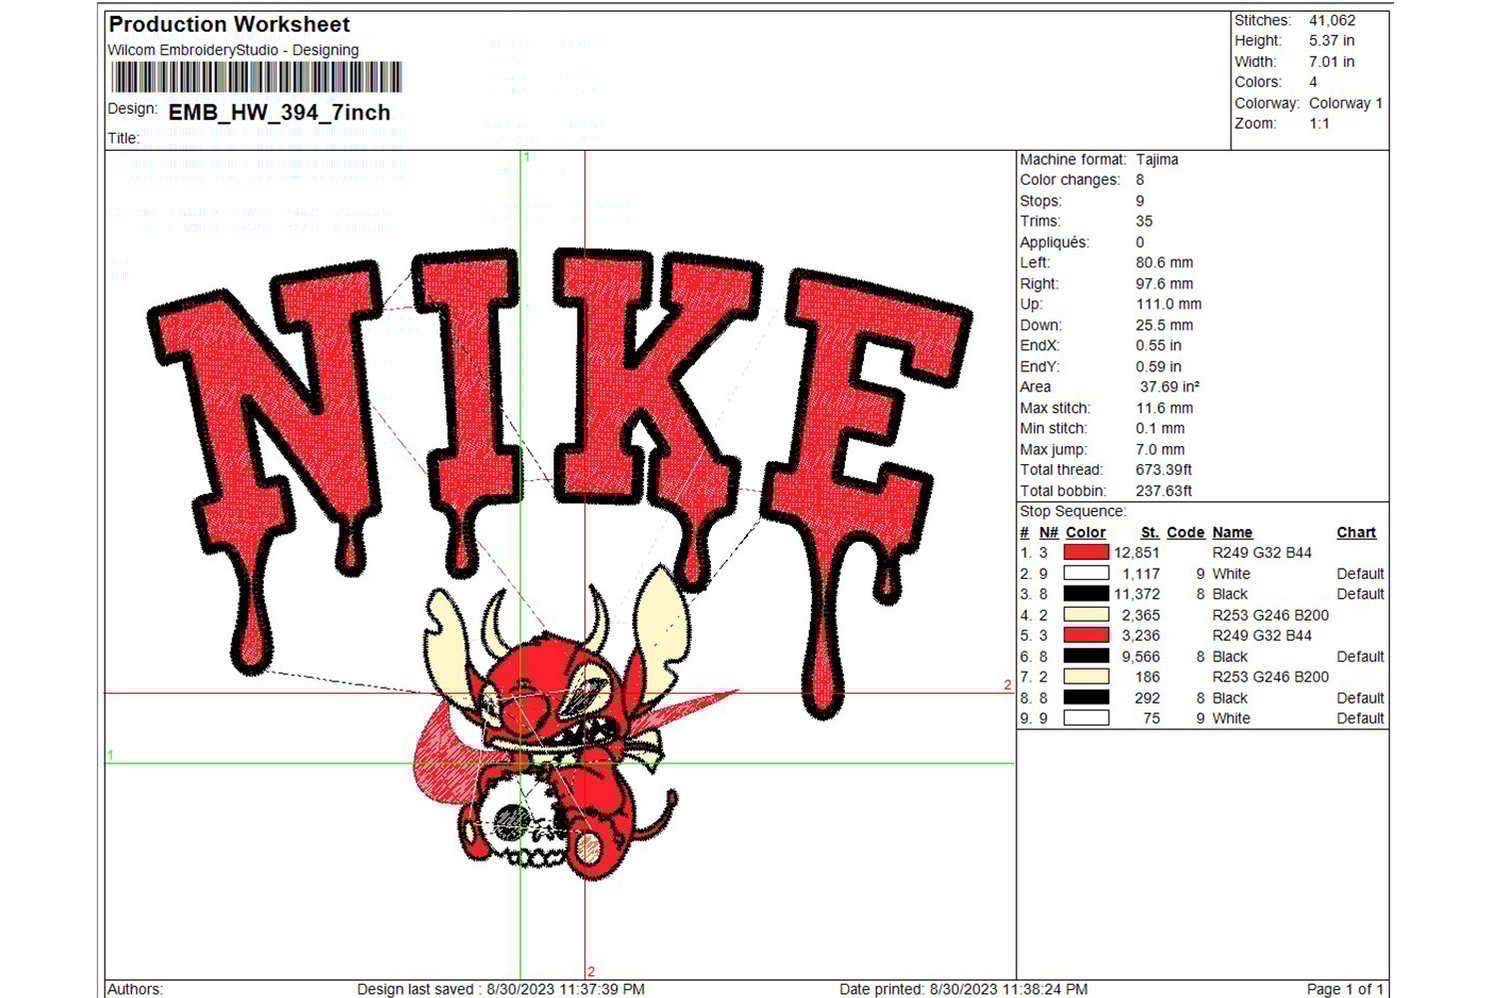Click the Max jump value "7.0 mm"
Screen dimensions: 1500x998
1160,450
